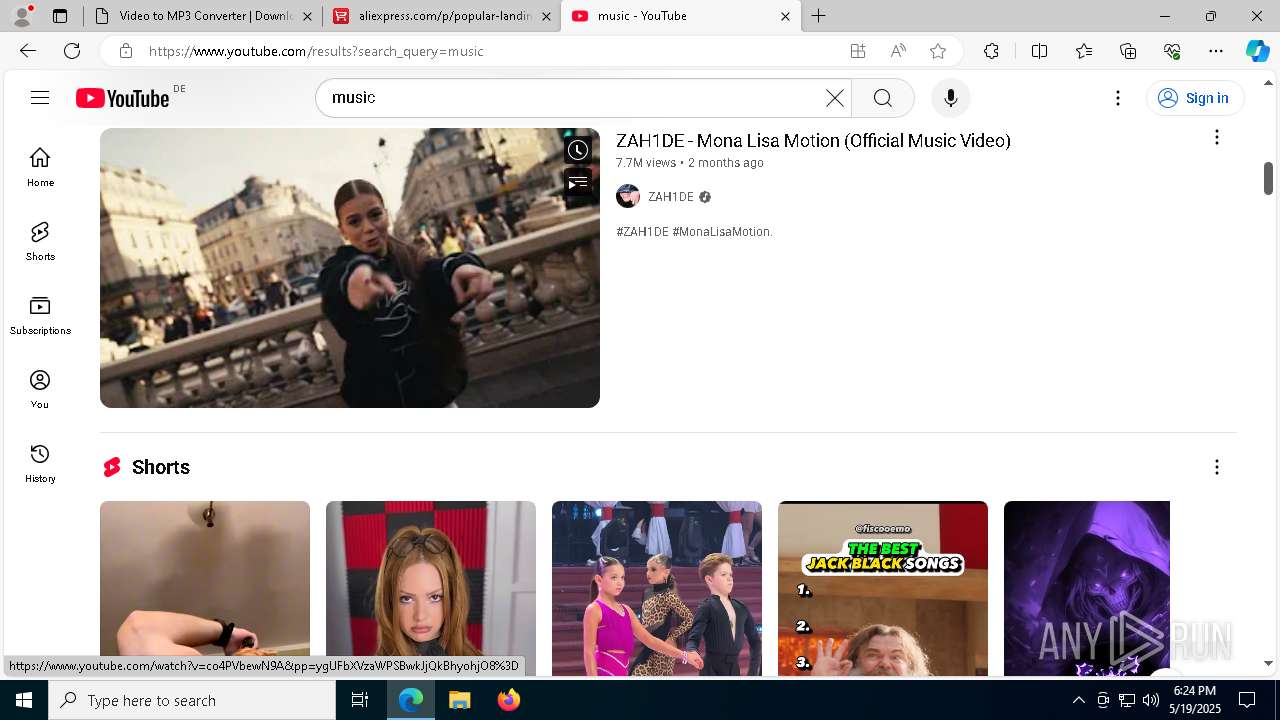Run the search with the magnifier button

tap(883, 98)
